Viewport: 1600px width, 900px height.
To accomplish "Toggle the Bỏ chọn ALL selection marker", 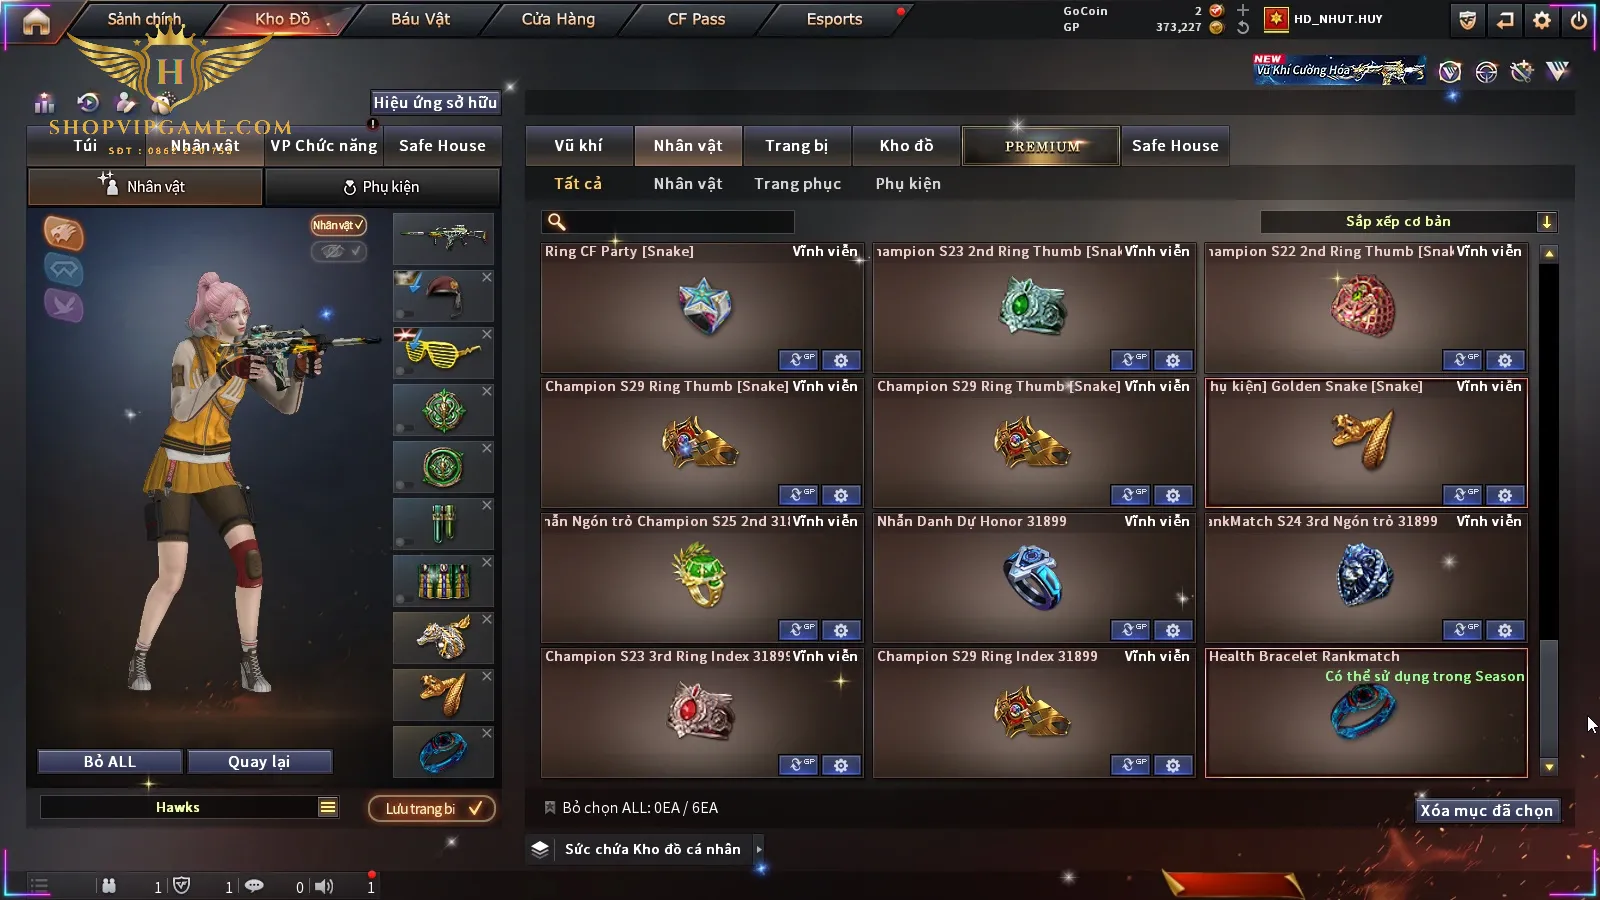I will click(x=549, y=807).
